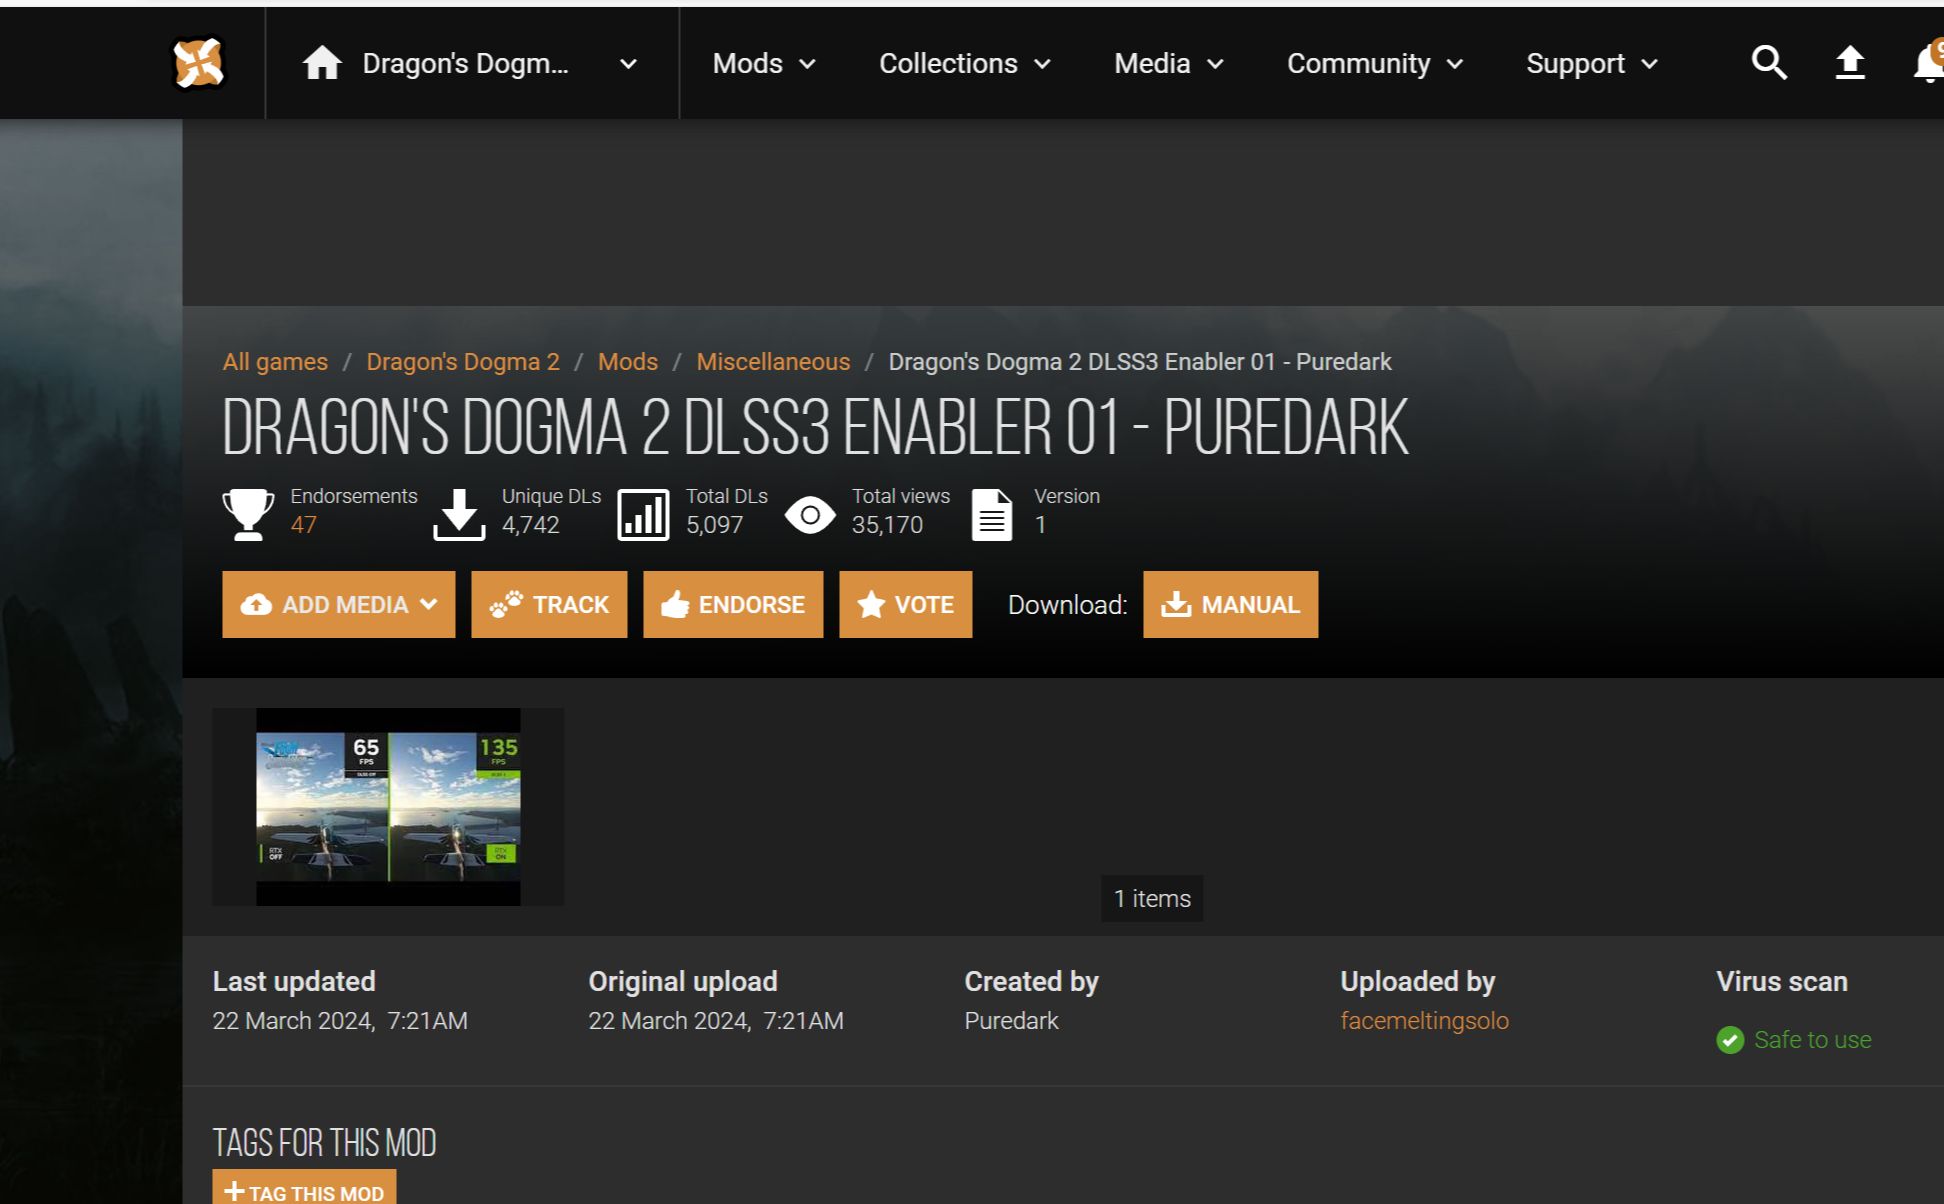Track this mod with the Track button
1944x1204 pixels.
[x=549, y=605]
